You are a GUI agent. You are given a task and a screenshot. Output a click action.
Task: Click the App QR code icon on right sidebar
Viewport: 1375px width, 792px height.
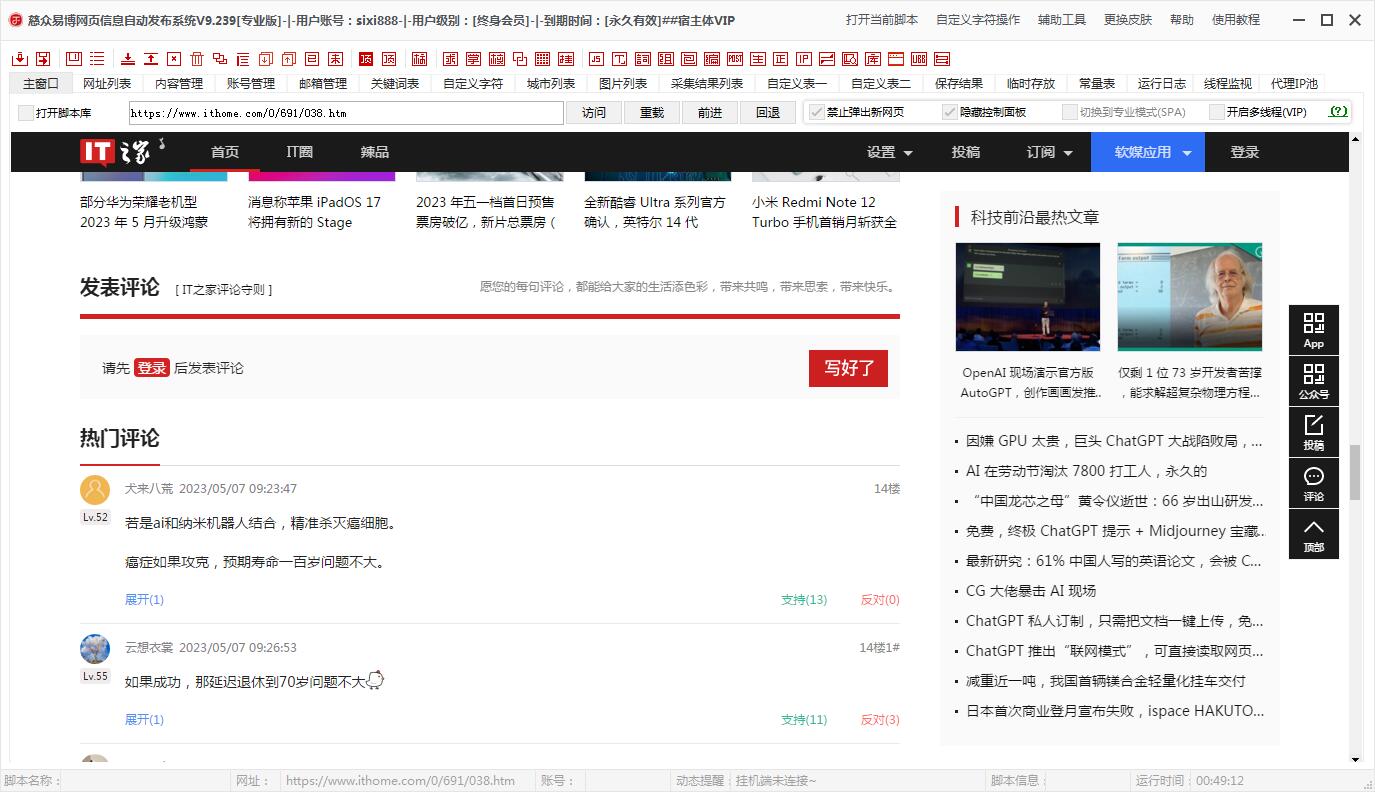coord(1313,330)
